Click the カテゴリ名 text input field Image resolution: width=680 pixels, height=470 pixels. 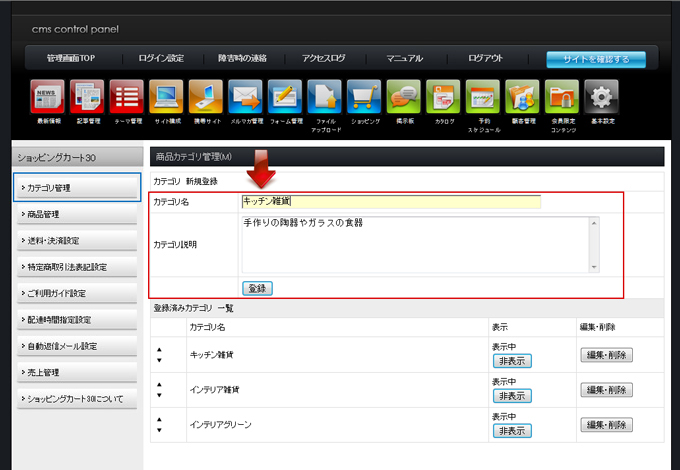[x=390, y=201]
